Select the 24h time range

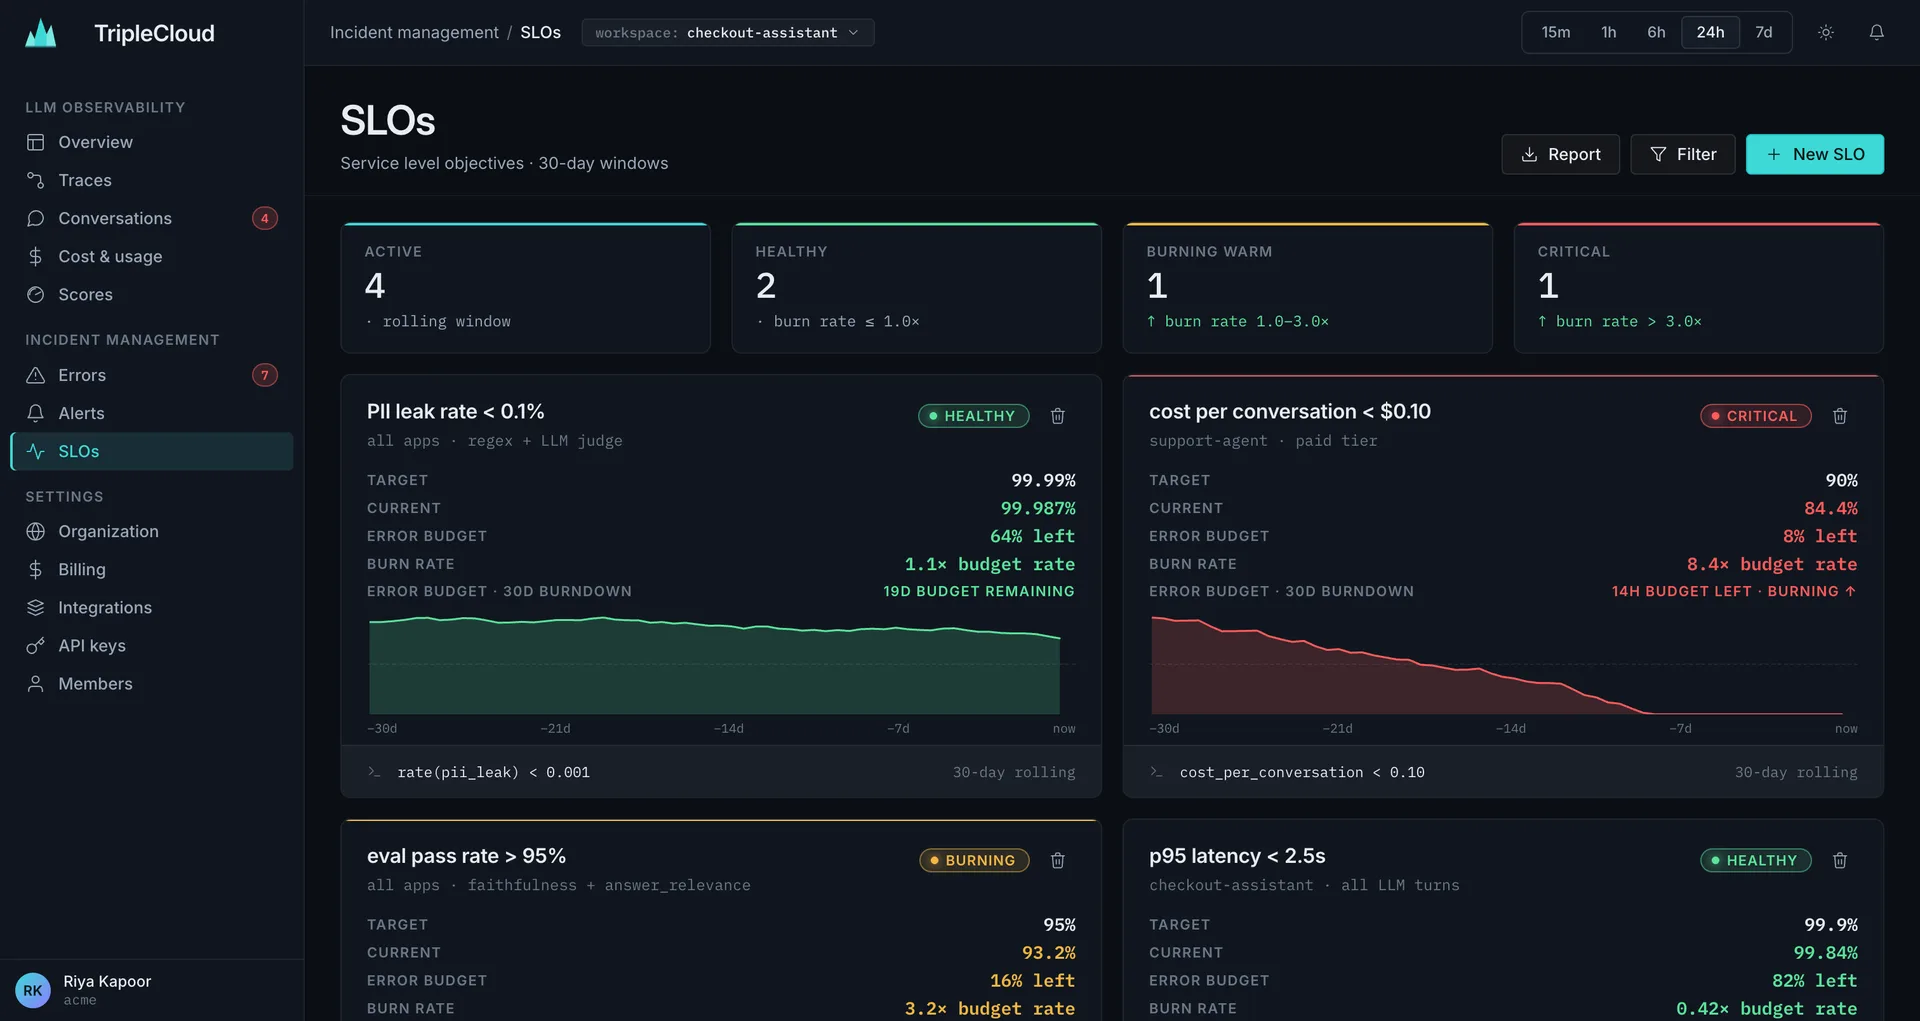pos(1711,33)
